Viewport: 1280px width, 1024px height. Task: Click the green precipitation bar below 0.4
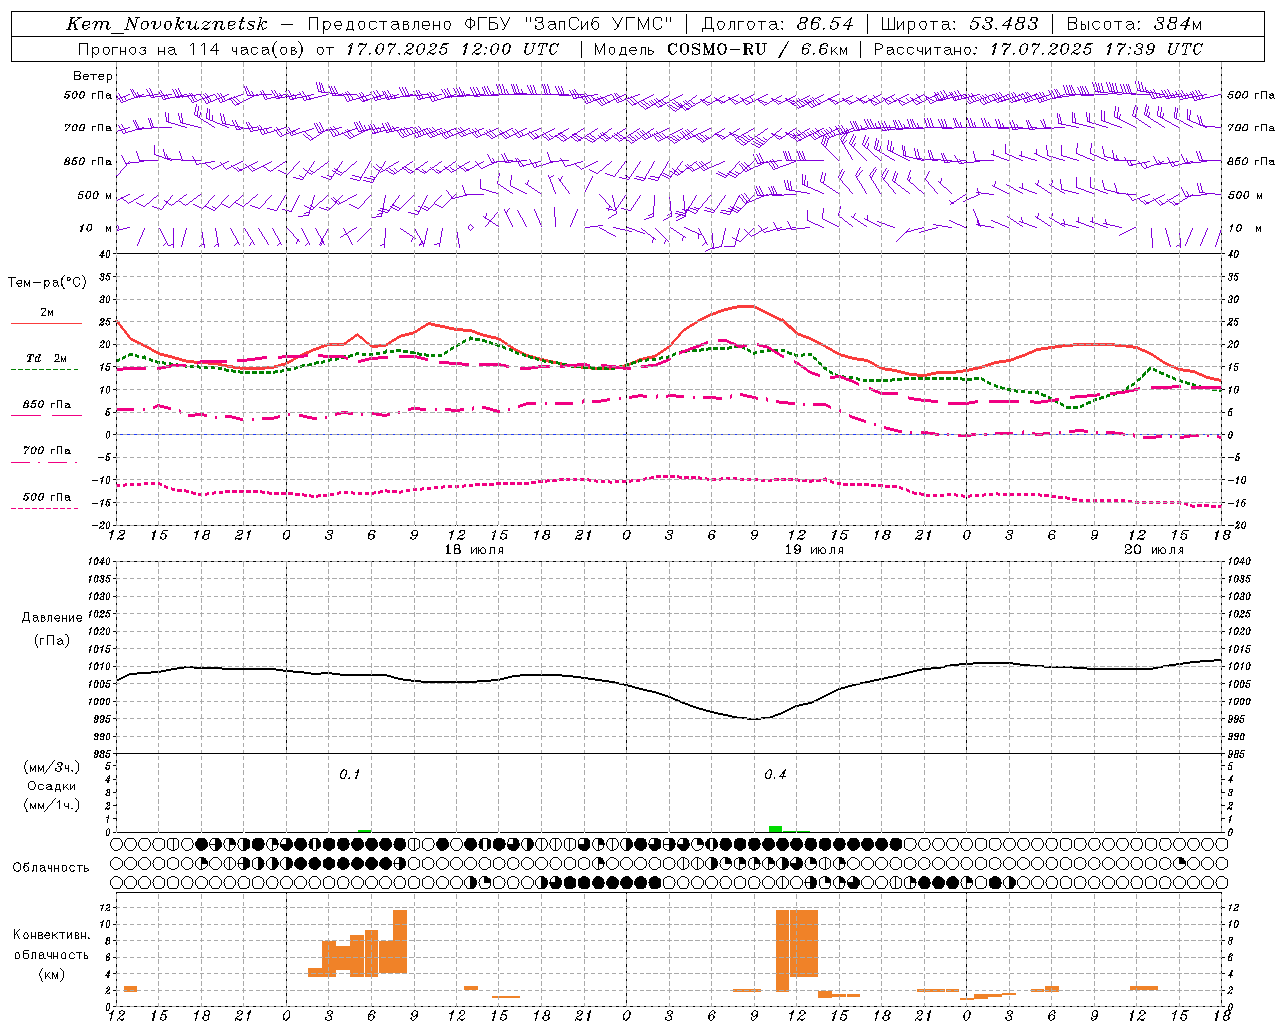(x=775, y=829)
